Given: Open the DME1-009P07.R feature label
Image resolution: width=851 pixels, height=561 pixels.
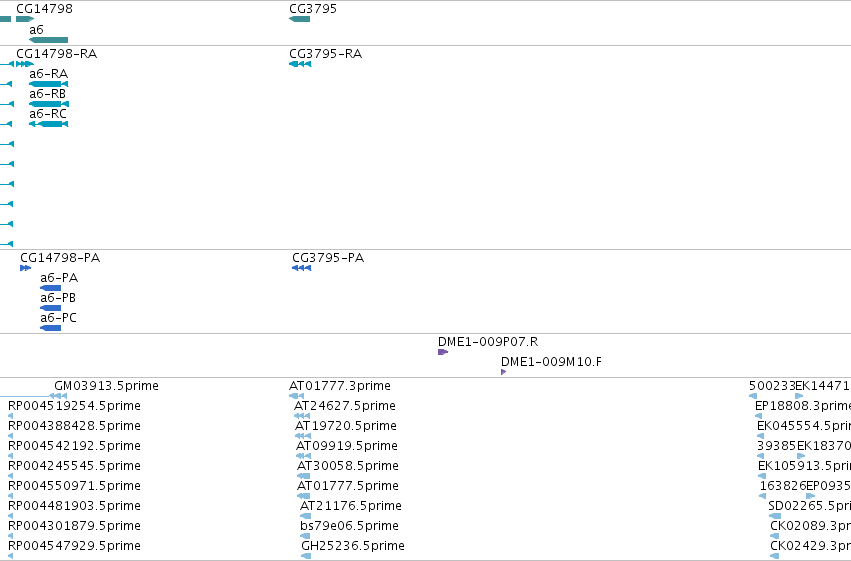Looking at the screenshot, I should click(x=488, y=342).
